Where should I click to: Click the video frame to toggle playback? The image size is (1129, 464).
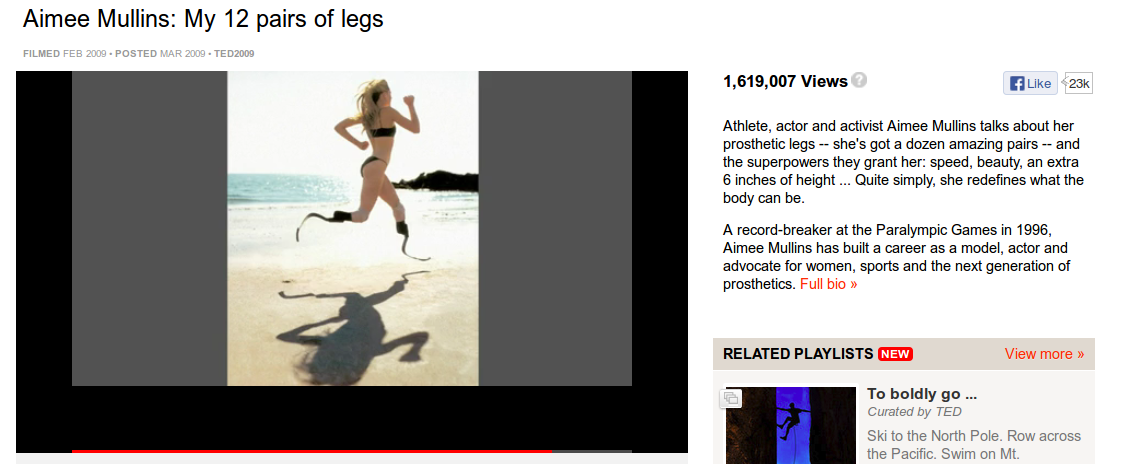coord(351,228)
